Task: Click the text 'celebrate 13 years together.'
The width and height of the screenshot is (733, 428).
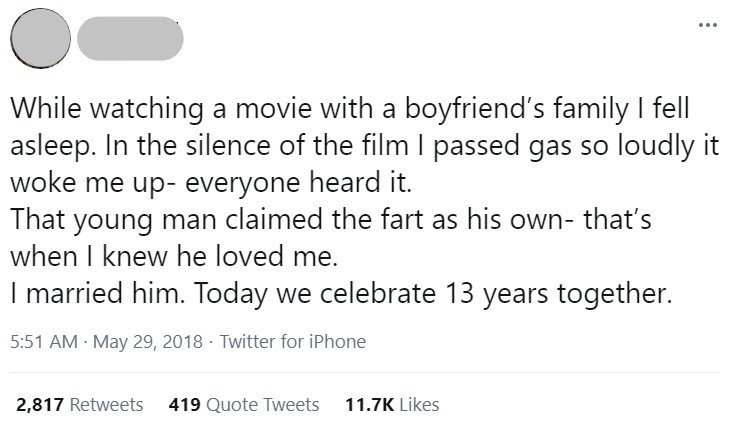Action: pos(496,293)
